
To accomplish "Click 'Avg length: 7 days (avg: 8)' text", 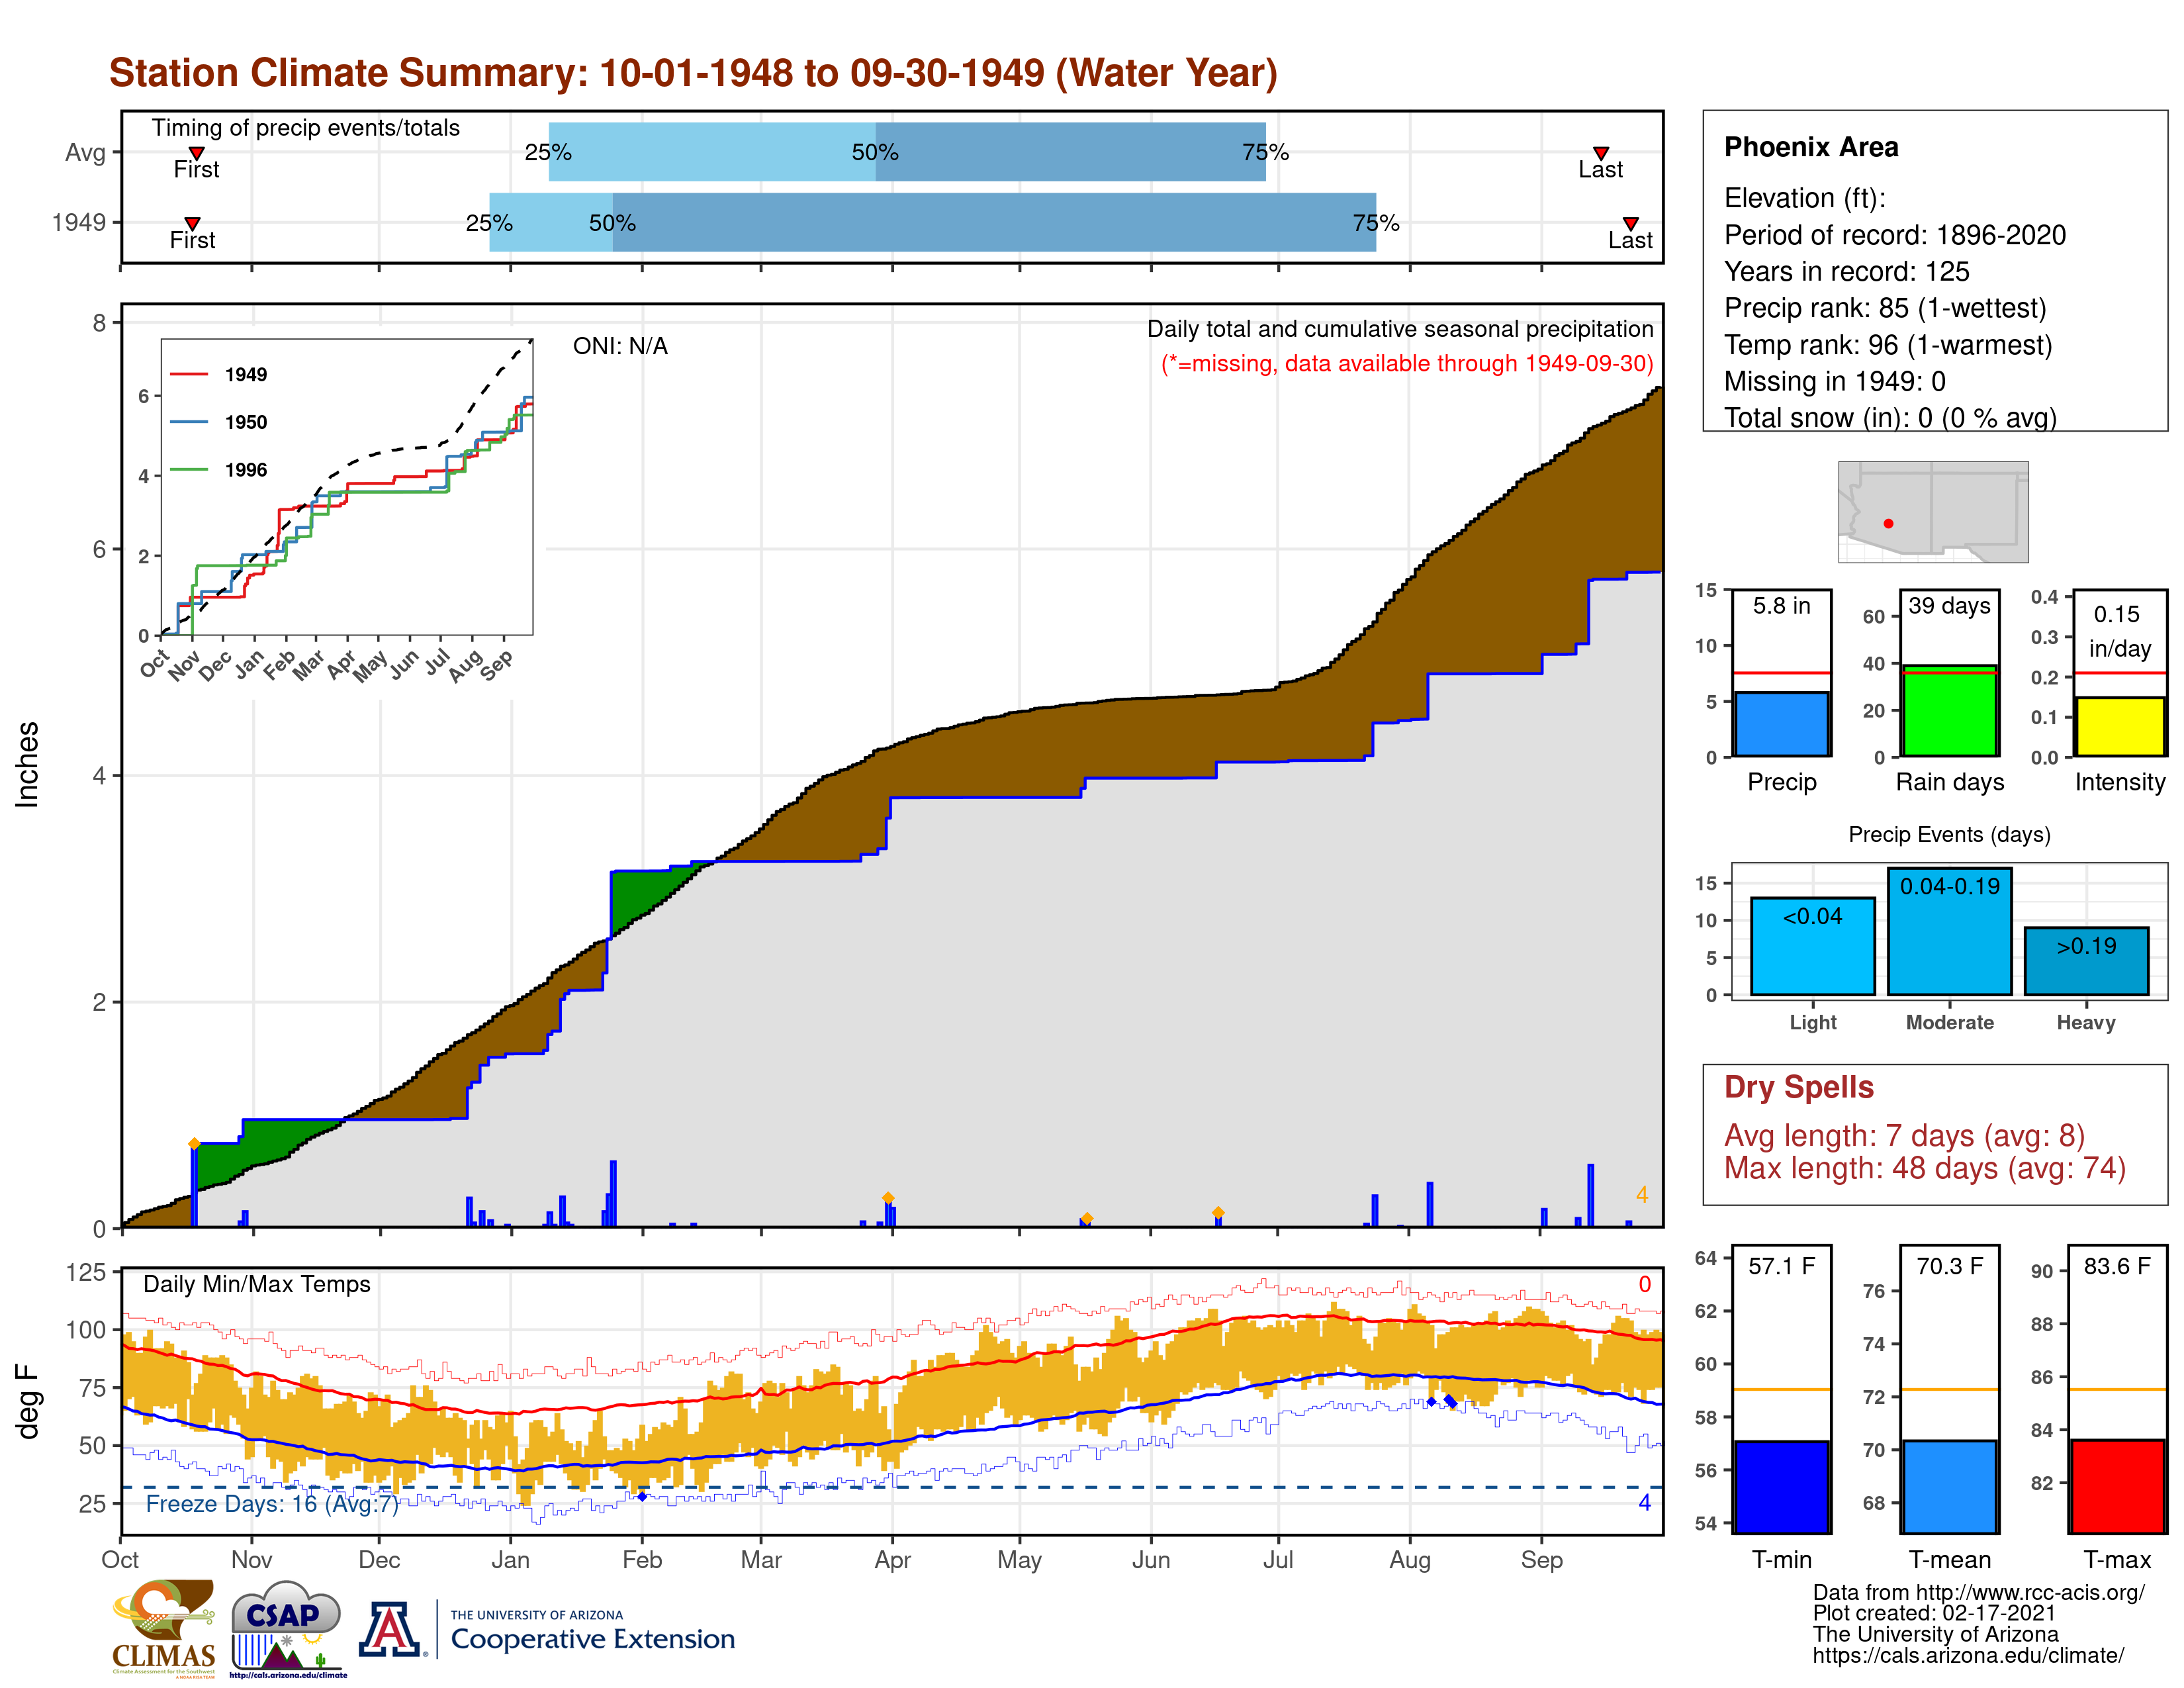I will (1905, 1136).
